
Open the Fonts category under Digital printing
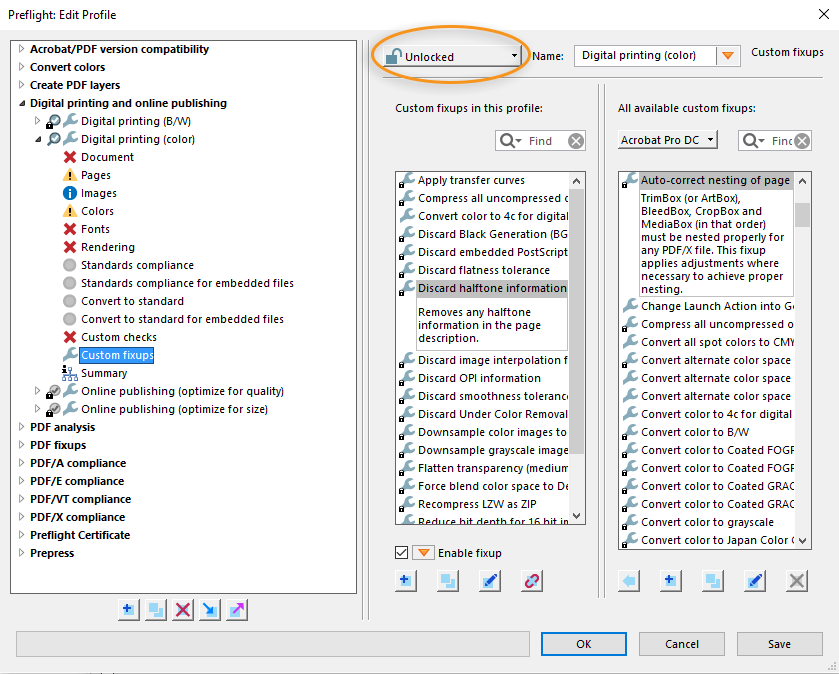(94, 229)
